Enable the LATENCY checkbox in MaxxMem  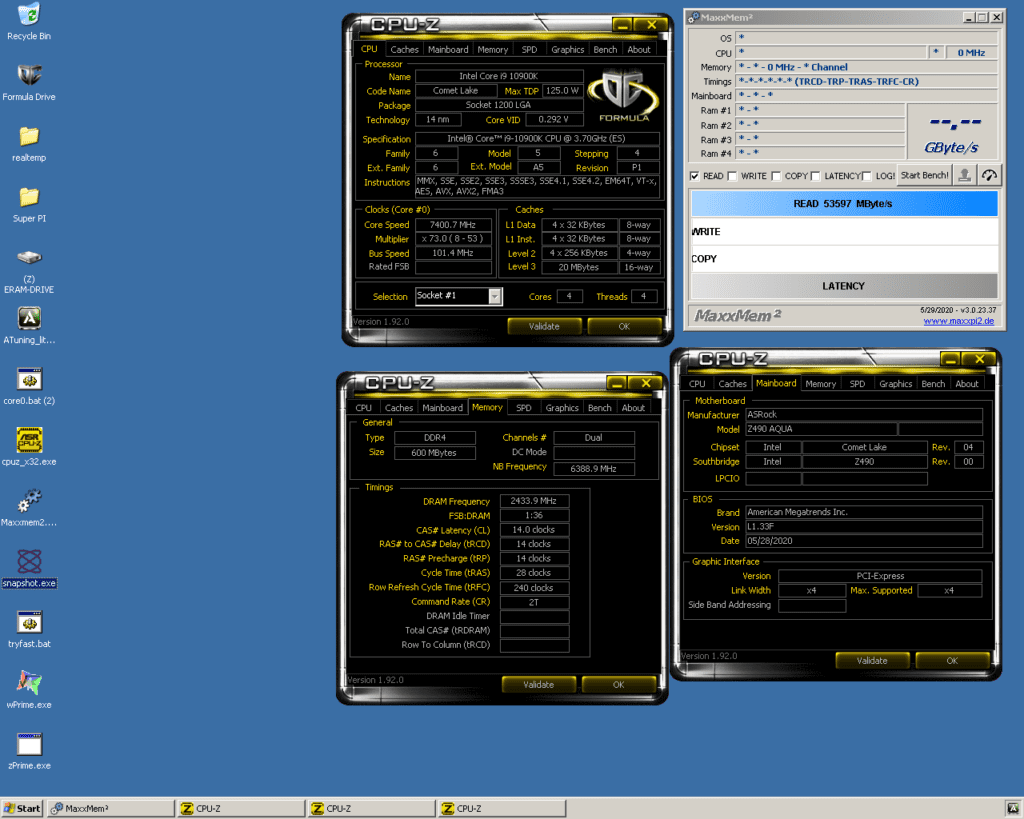pos(815,176)
